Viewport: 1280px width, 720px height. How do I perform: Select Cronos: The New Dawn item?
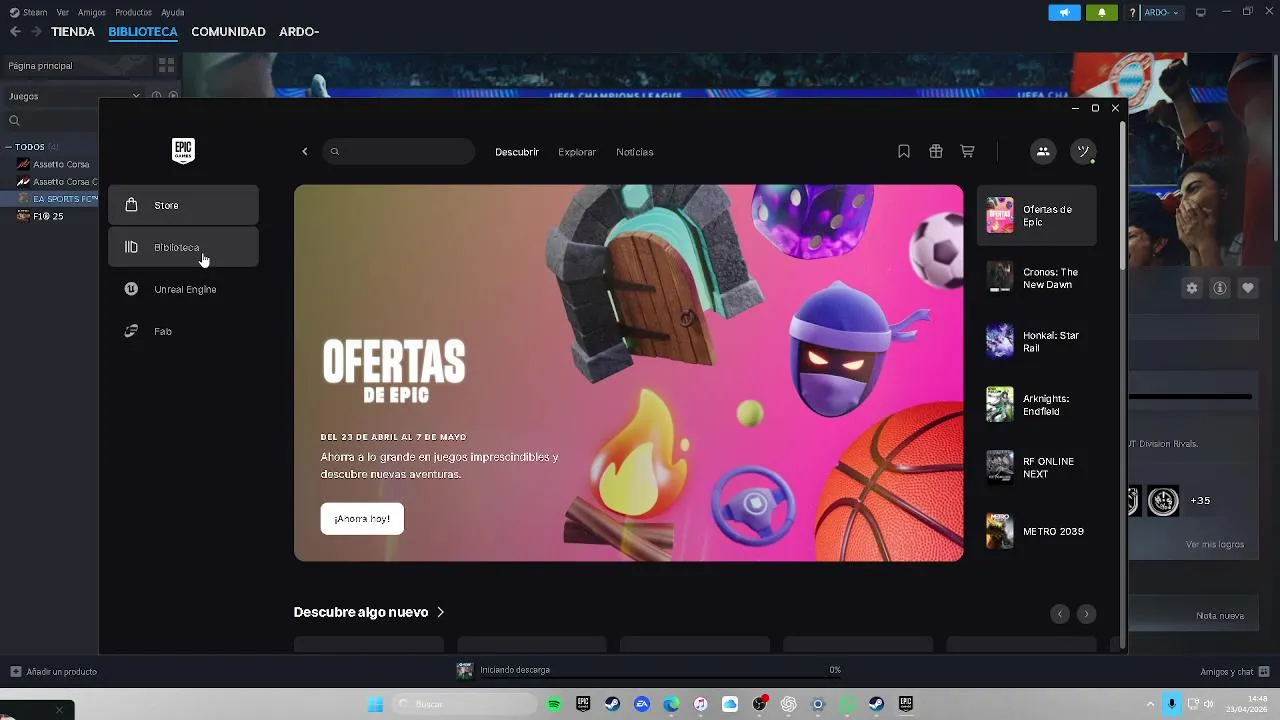pyautogui.click(x=1037, y=278)
